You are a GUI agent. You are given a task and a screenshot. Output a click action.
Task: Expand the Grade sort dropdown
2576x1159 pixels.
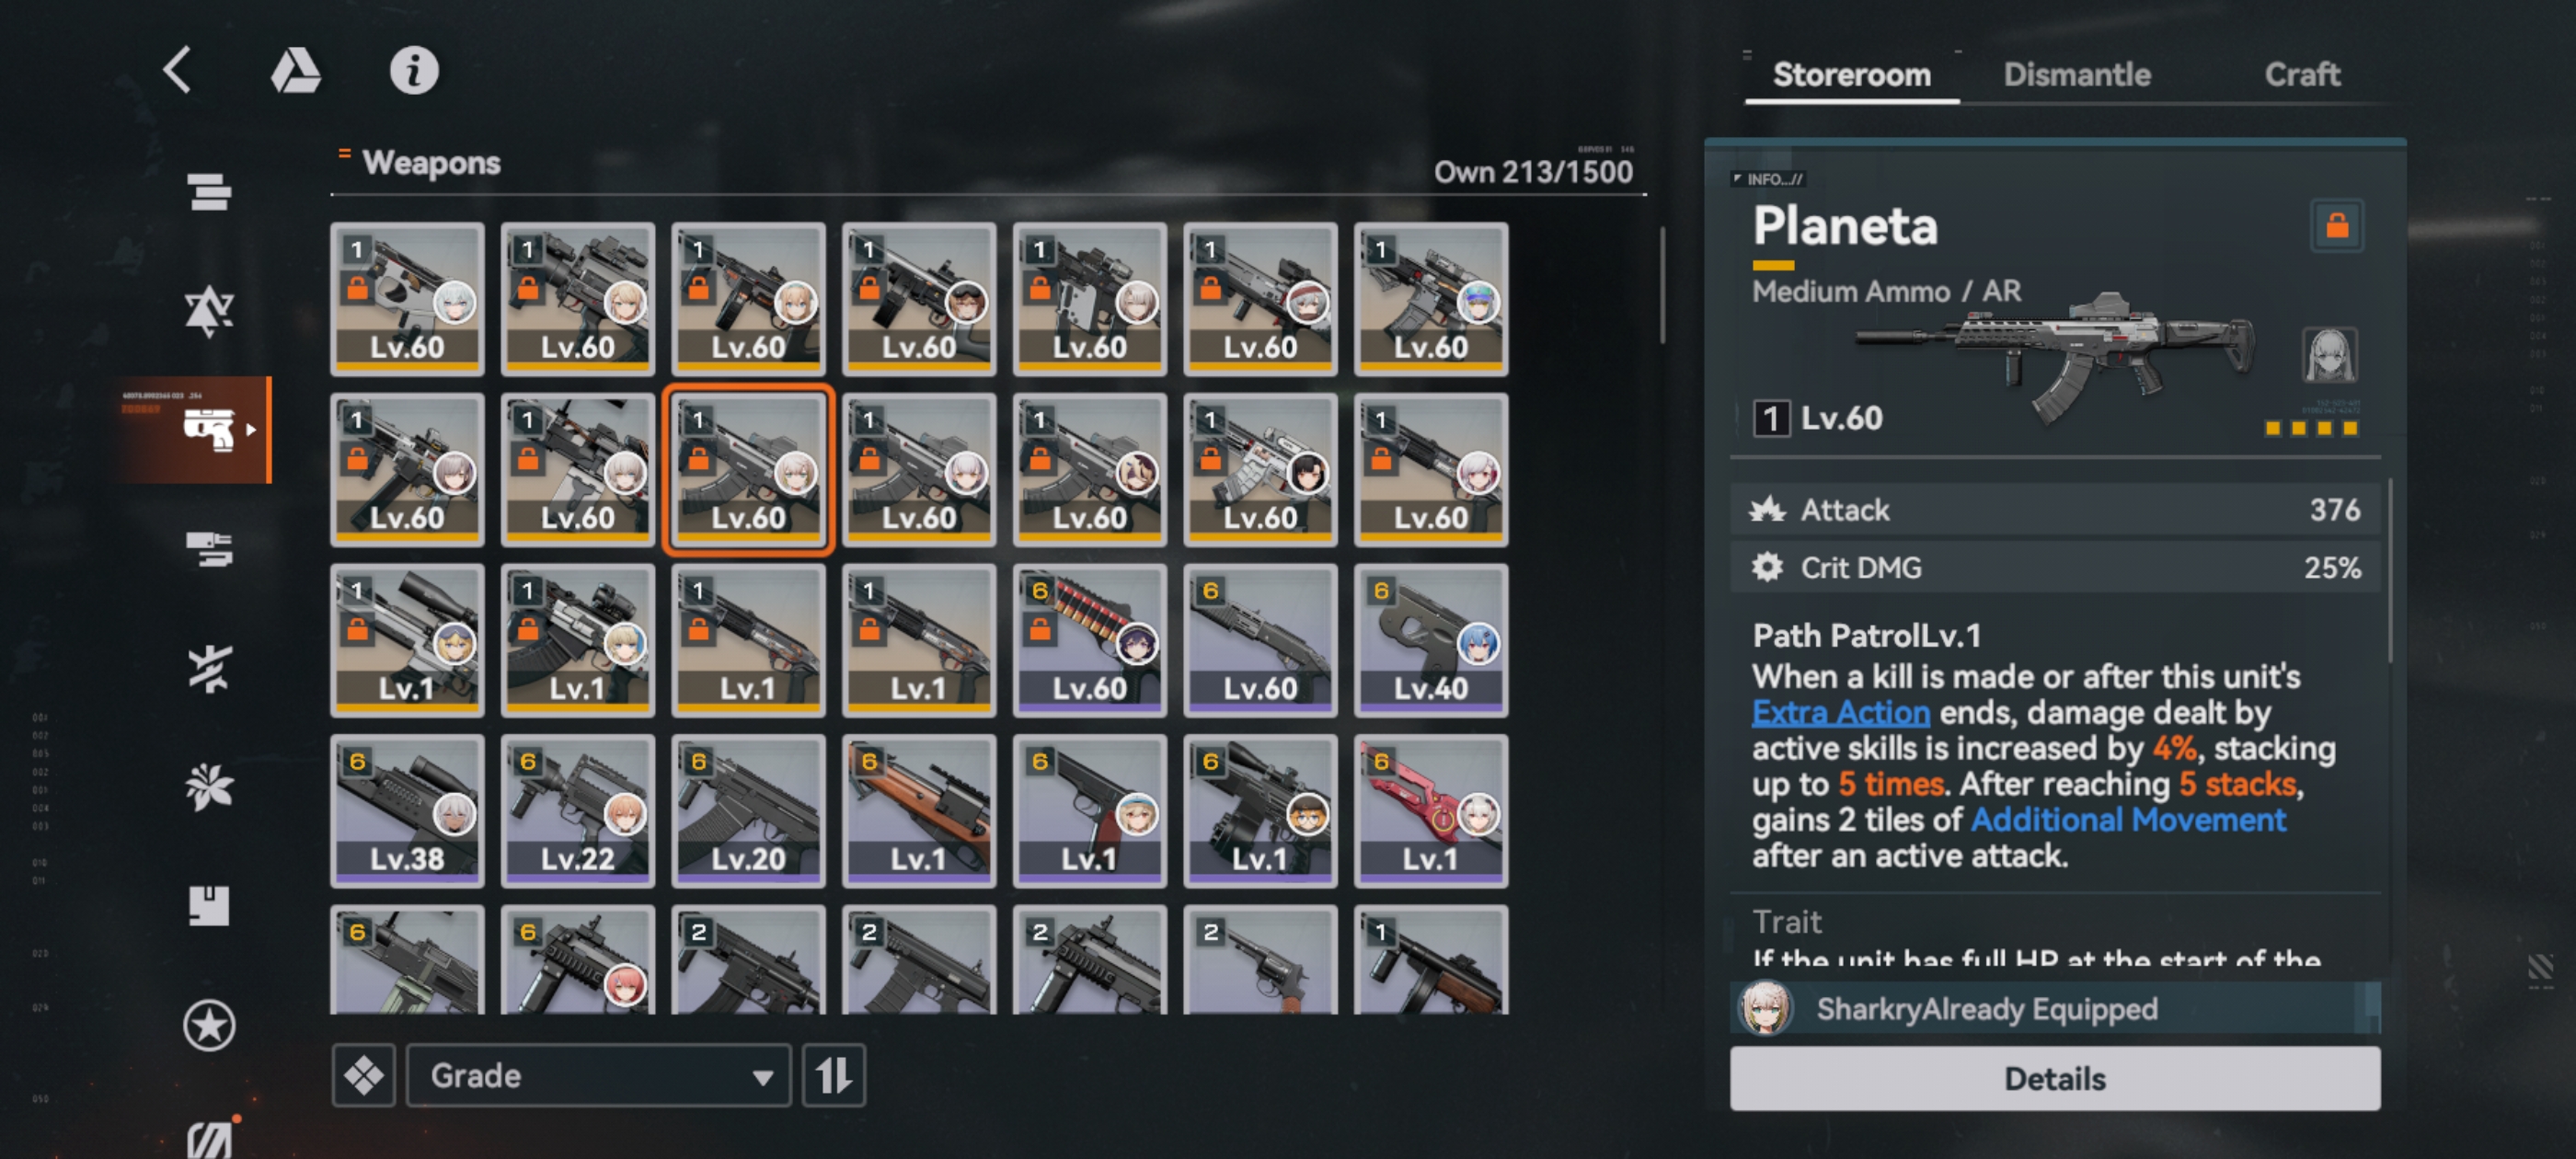pyautogui.click(x=598, y=1076)
